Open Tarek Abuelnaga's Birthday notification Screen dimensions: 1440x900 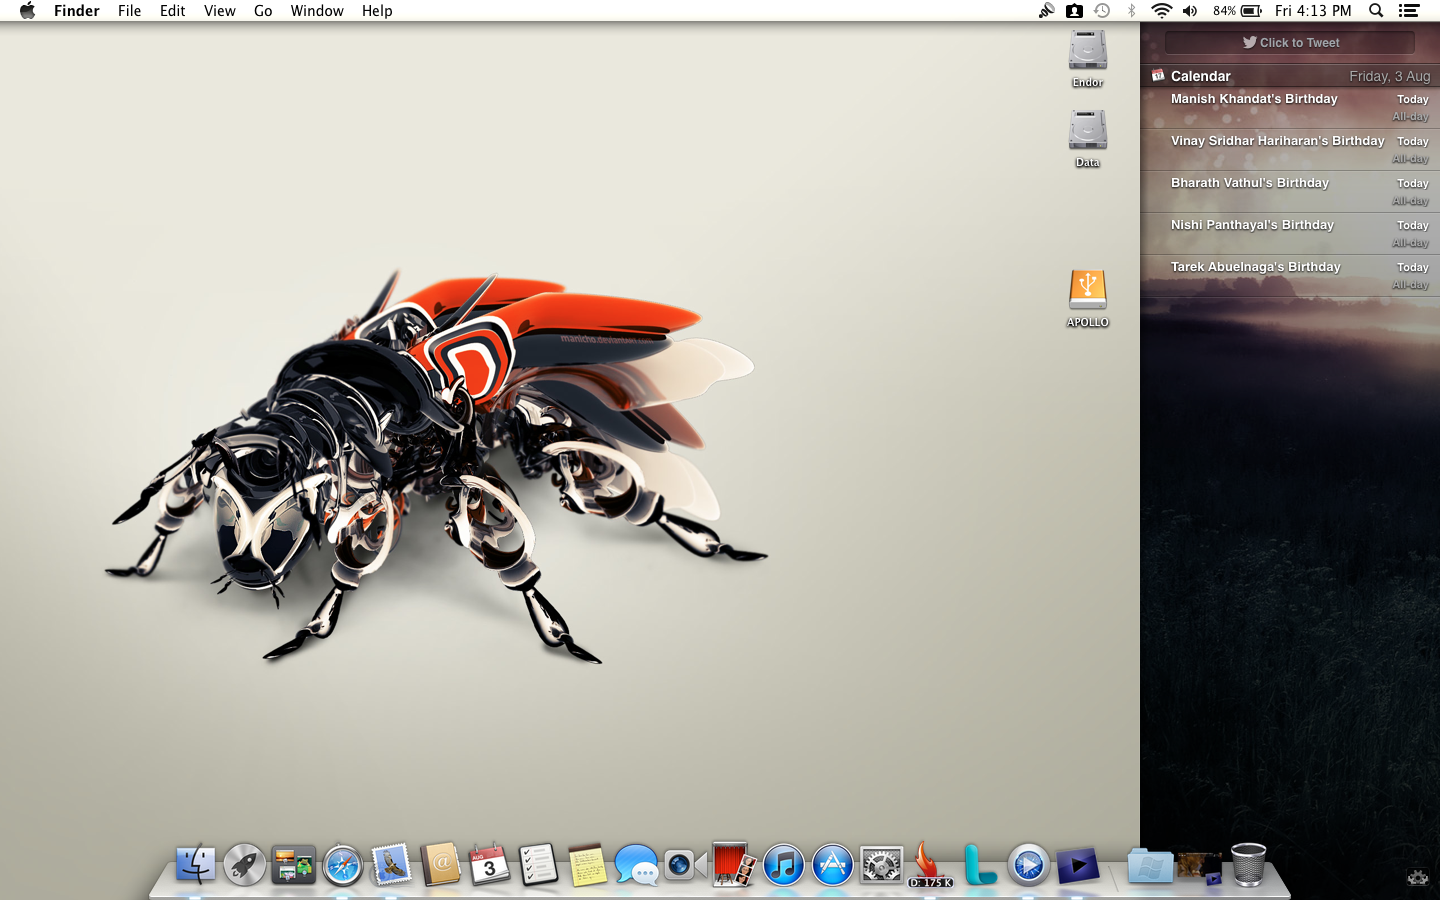coord(1290,276)
